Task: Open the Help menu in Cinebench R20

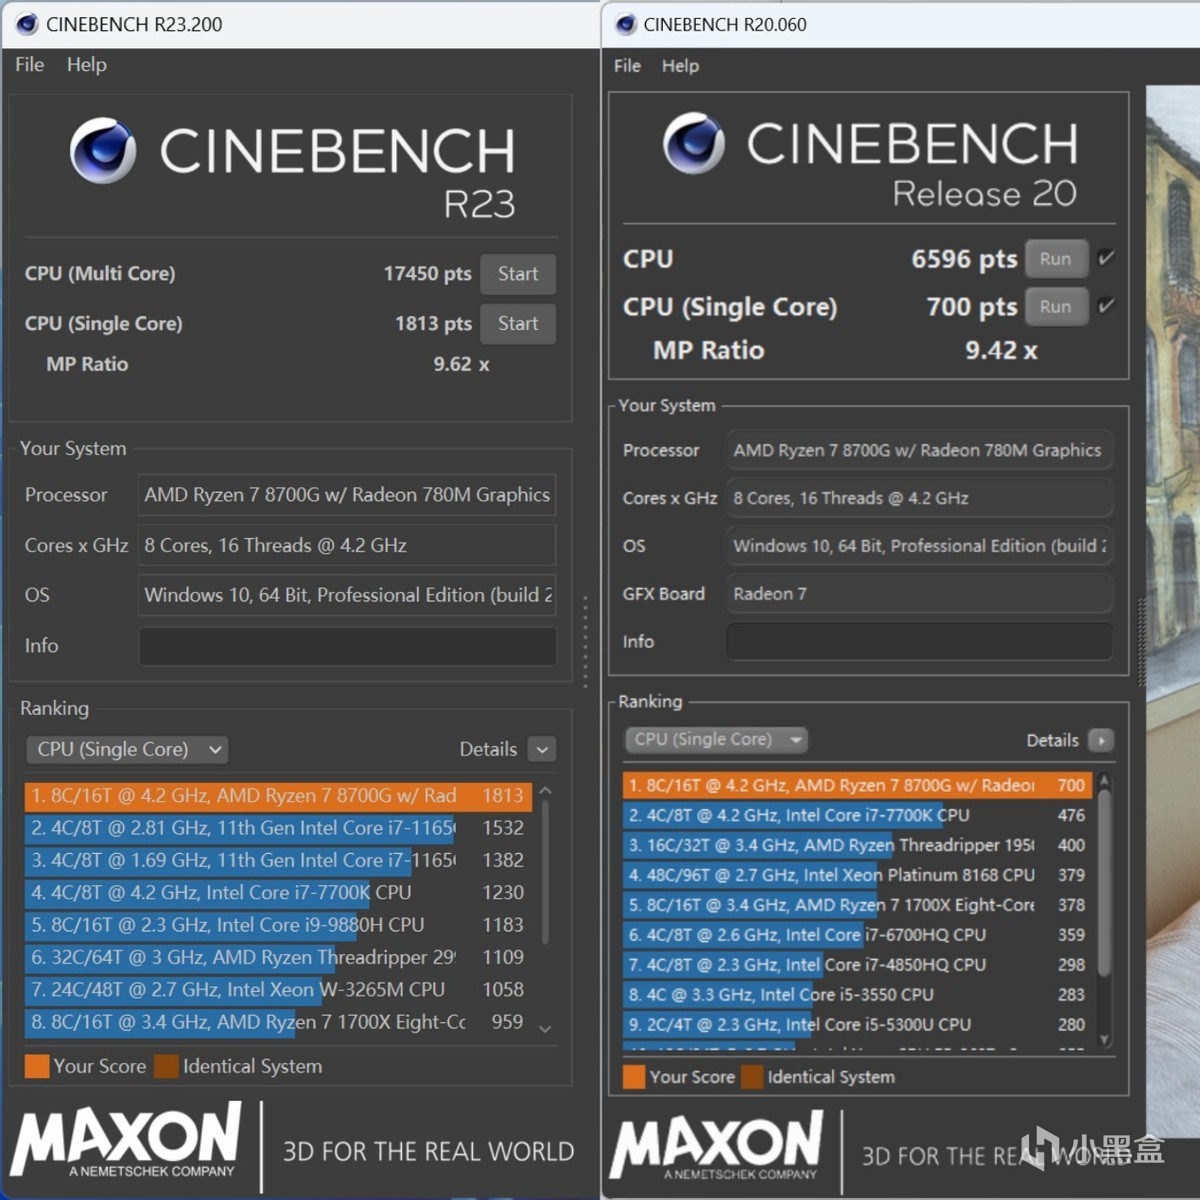Action: [680, 65]
